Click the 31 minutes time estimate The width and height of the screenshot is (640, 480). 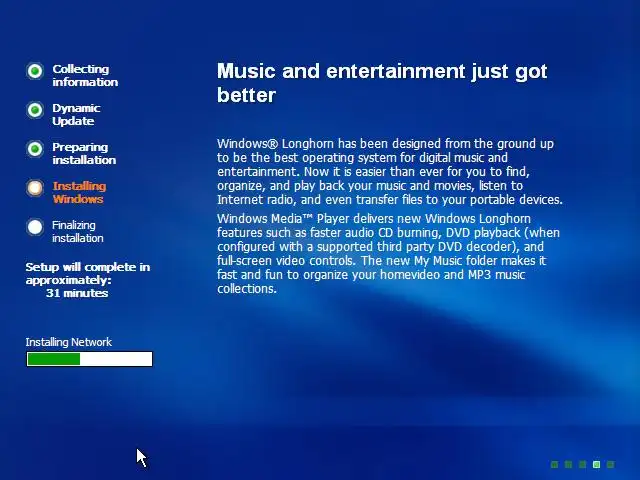[x=77, y=293]
